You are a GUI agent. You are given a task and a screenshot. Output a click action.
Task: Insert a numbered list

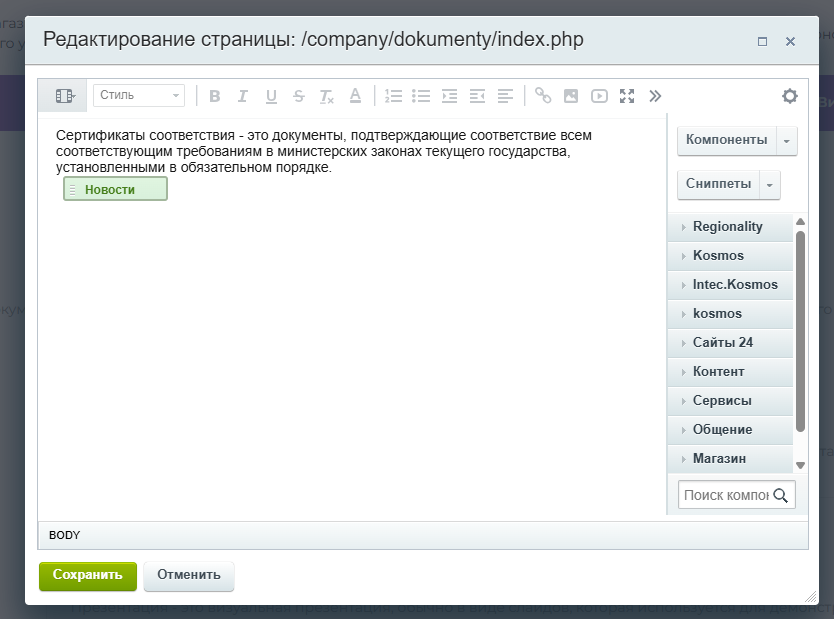pos(393,96)
